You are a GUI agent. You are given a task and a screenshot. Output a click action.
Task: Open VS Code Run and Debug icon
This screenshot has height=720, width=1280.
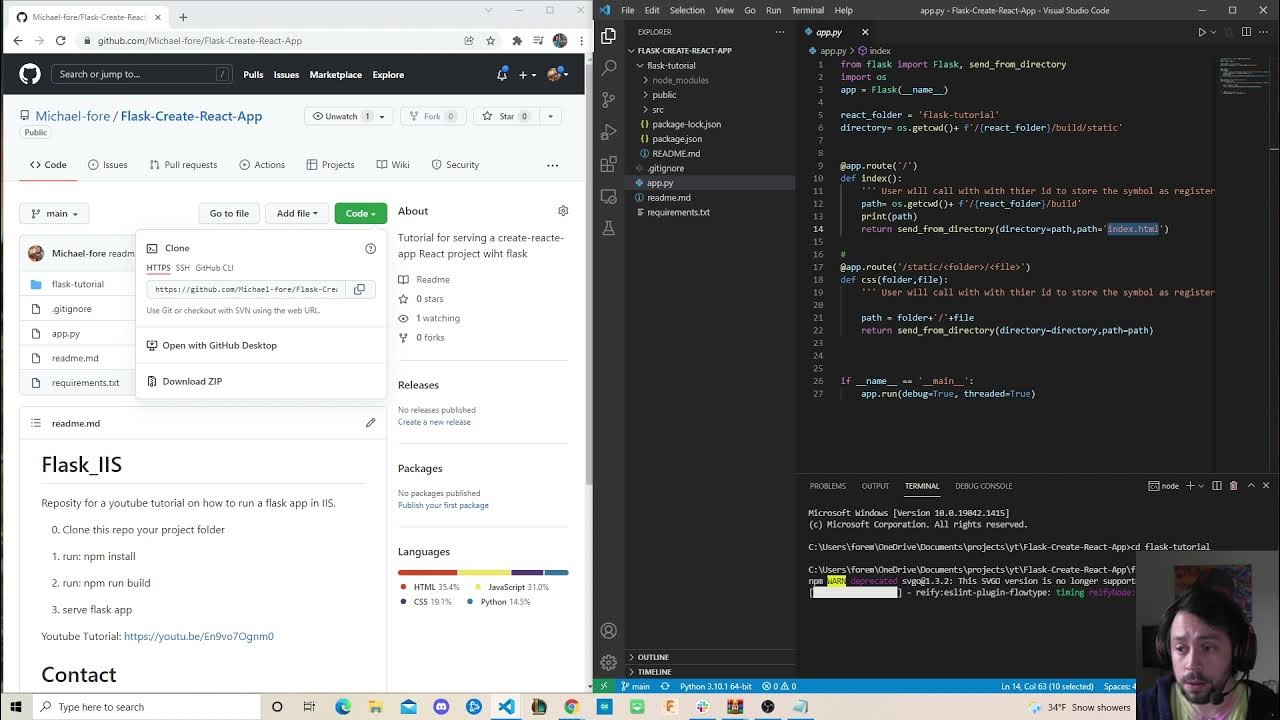point(608,132)
